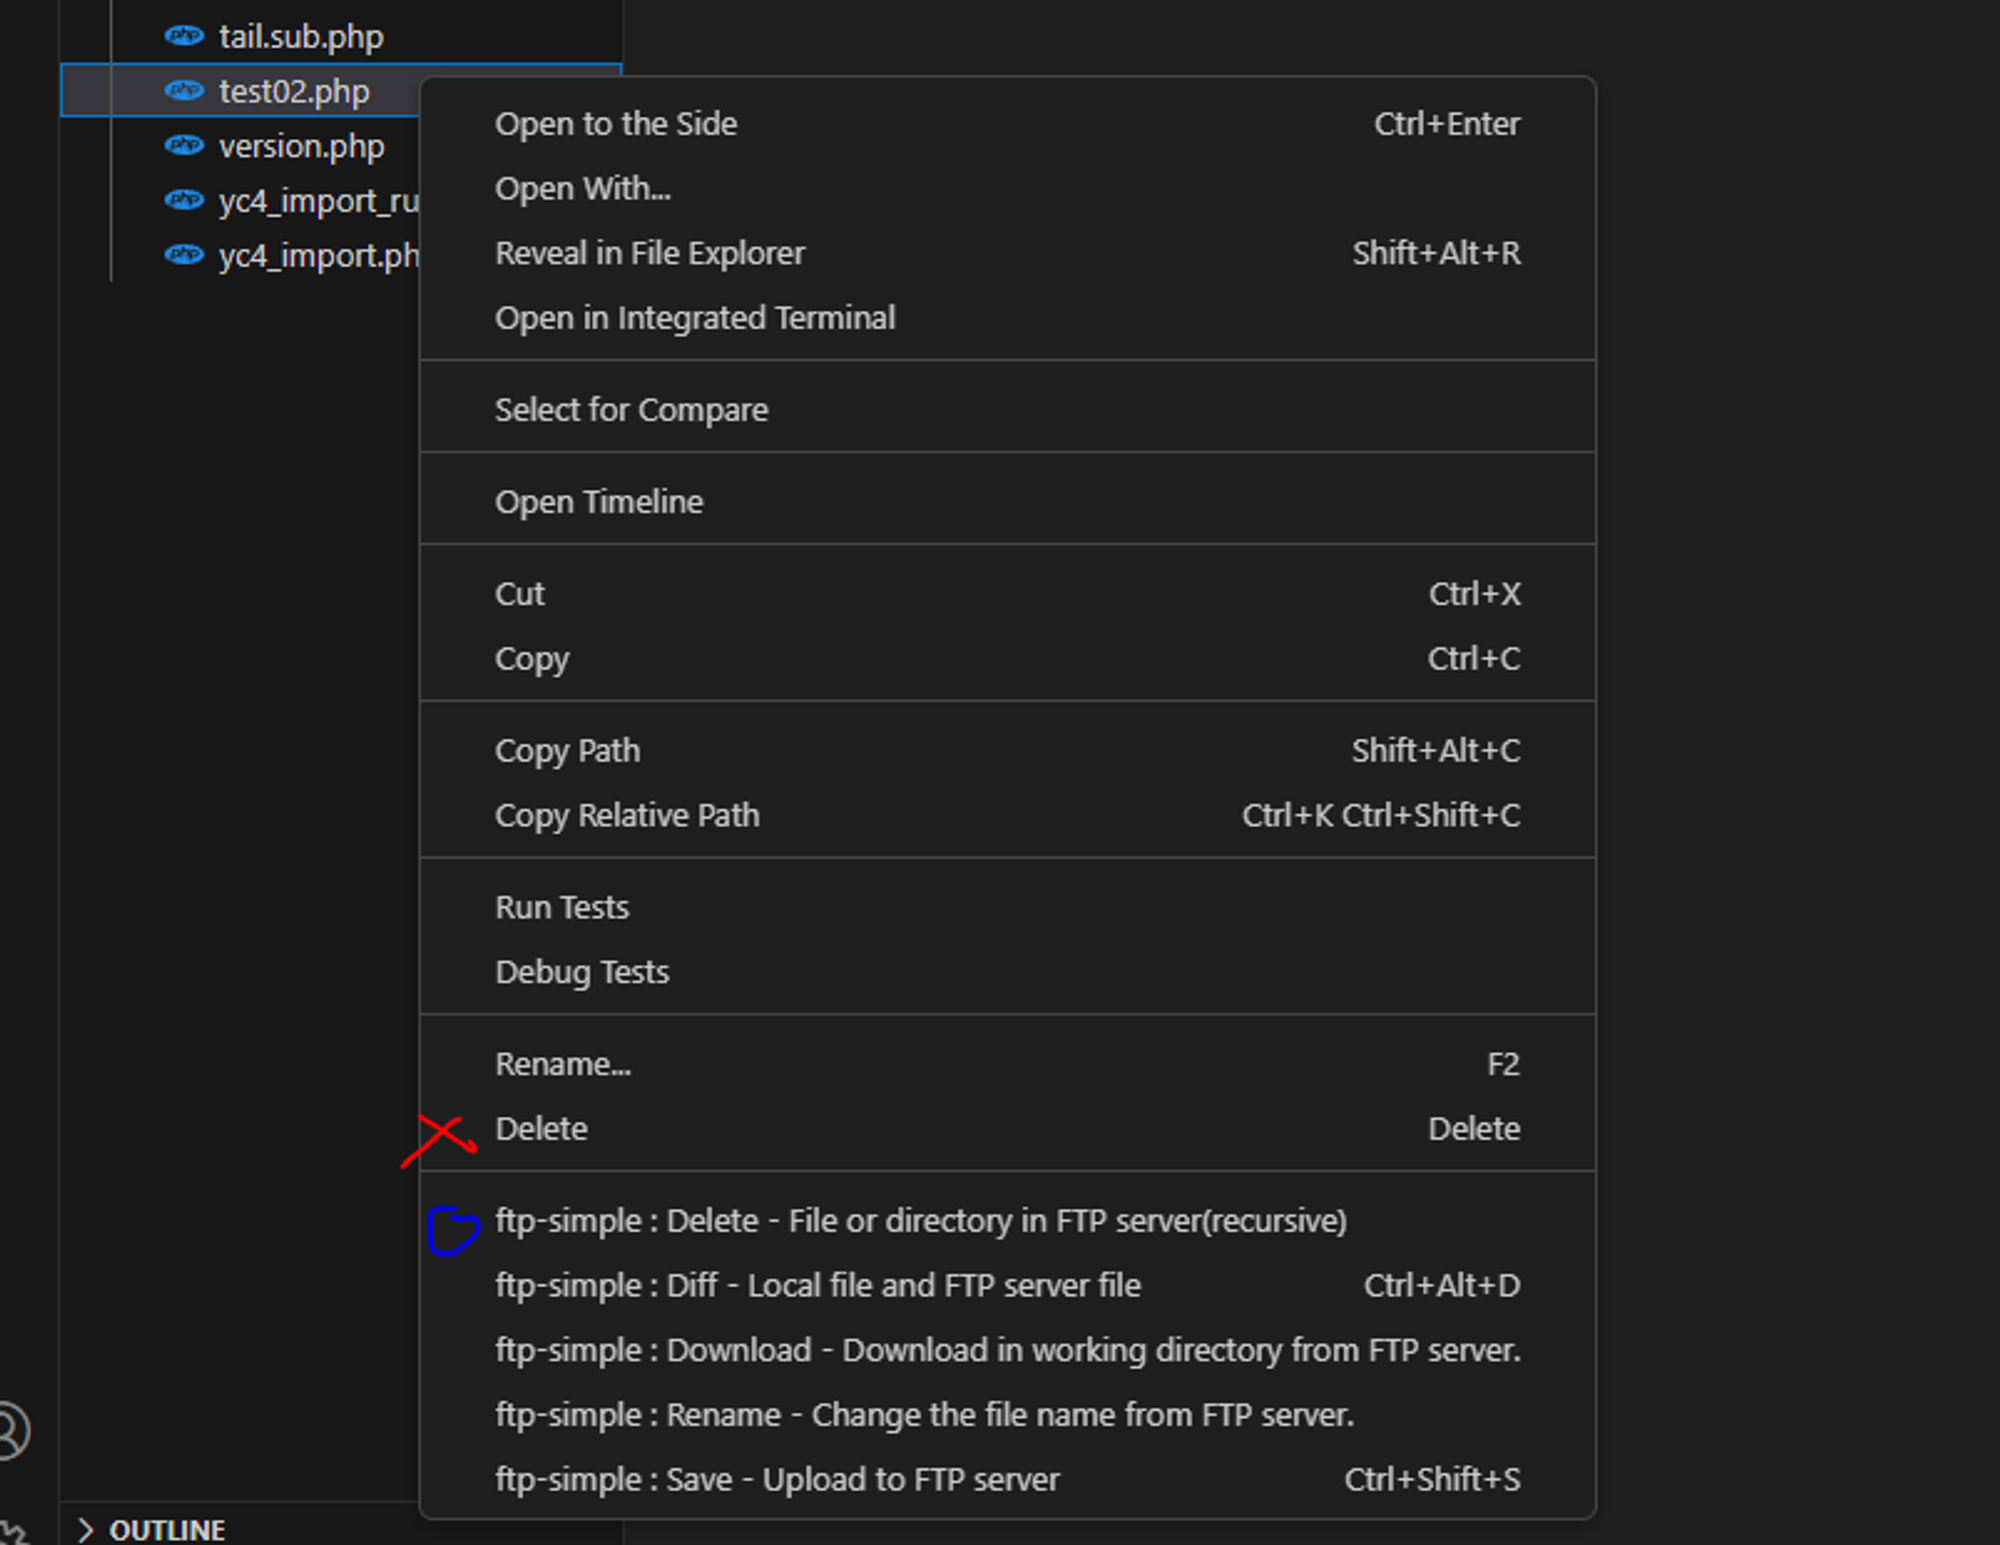Viewport: 2000px width, 1545px height.
Task: Select ftp-simple Save Upload to FTP server
Action: tap(777, 1480)
